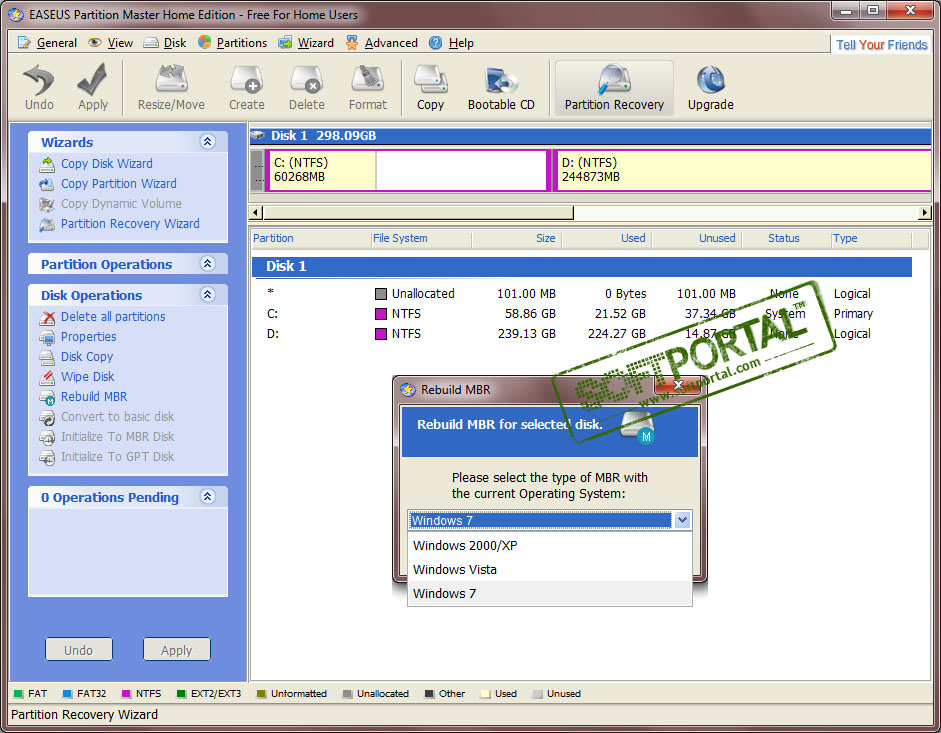Select the D: partition row
This screenshot has width=941, height=733.
tap(581, 333)
